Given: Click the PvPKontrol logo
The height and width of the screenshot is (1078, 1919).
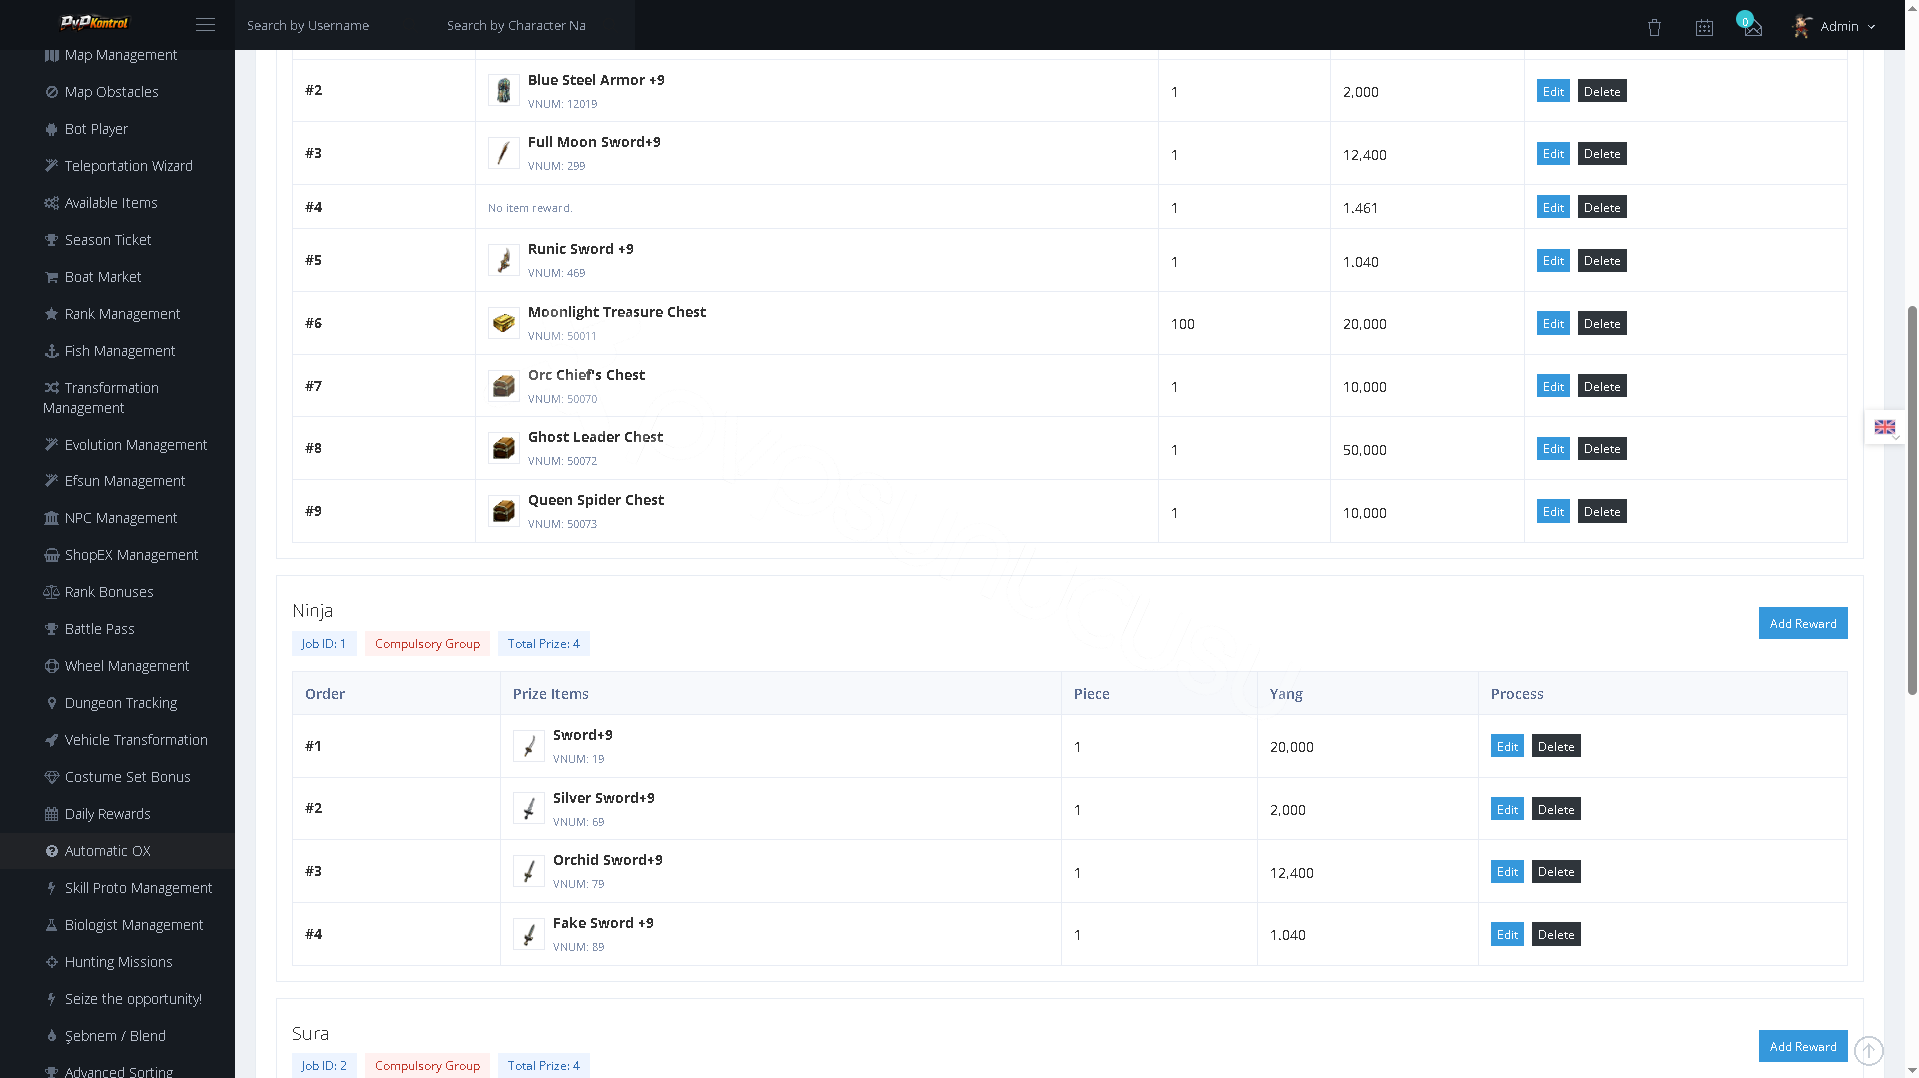Looking at the screenshot, I should click(x=94, y=23).
